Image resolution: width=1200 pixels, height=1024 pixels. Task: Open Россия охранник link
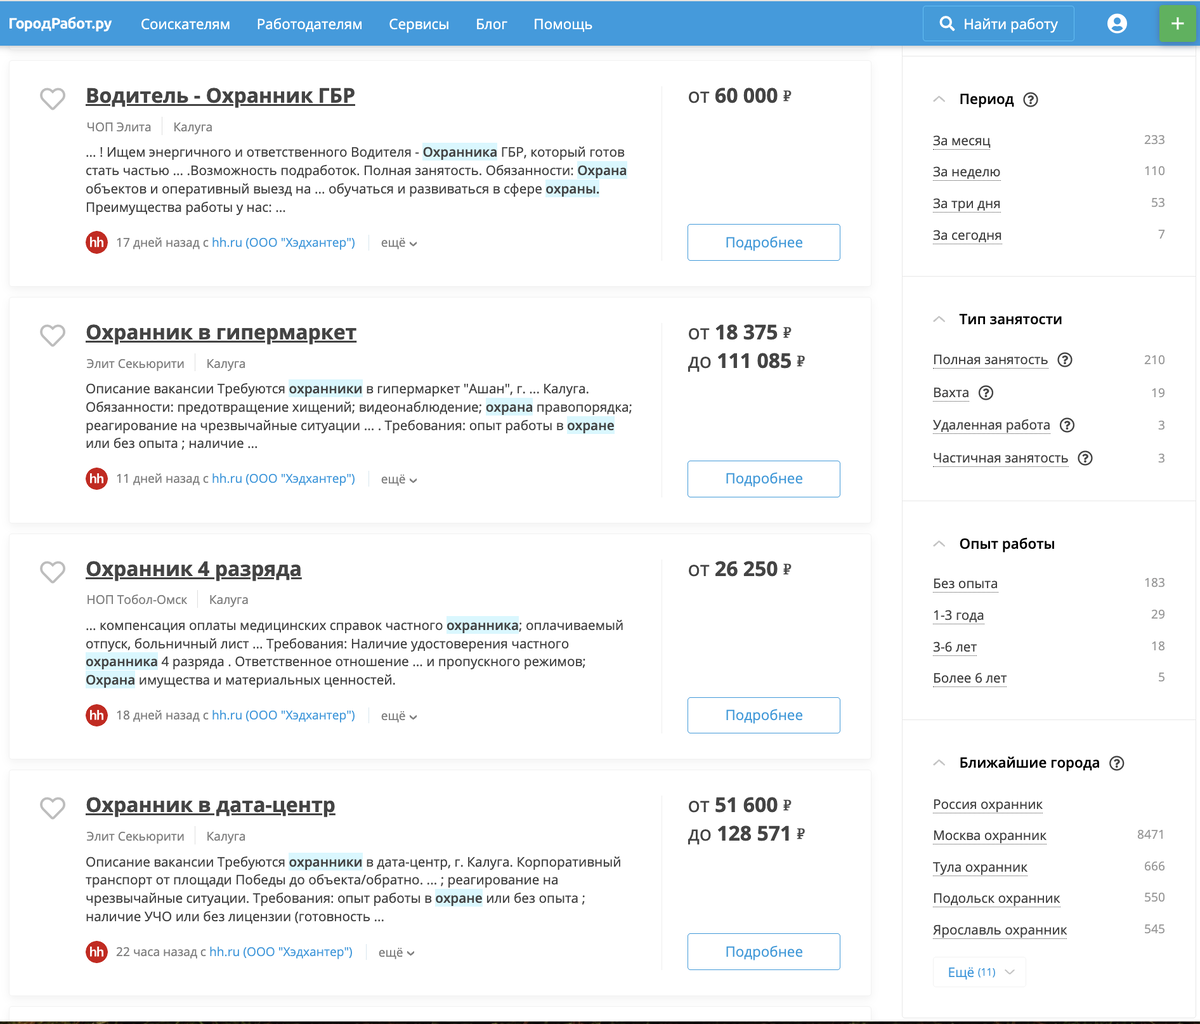pos(988,805)
